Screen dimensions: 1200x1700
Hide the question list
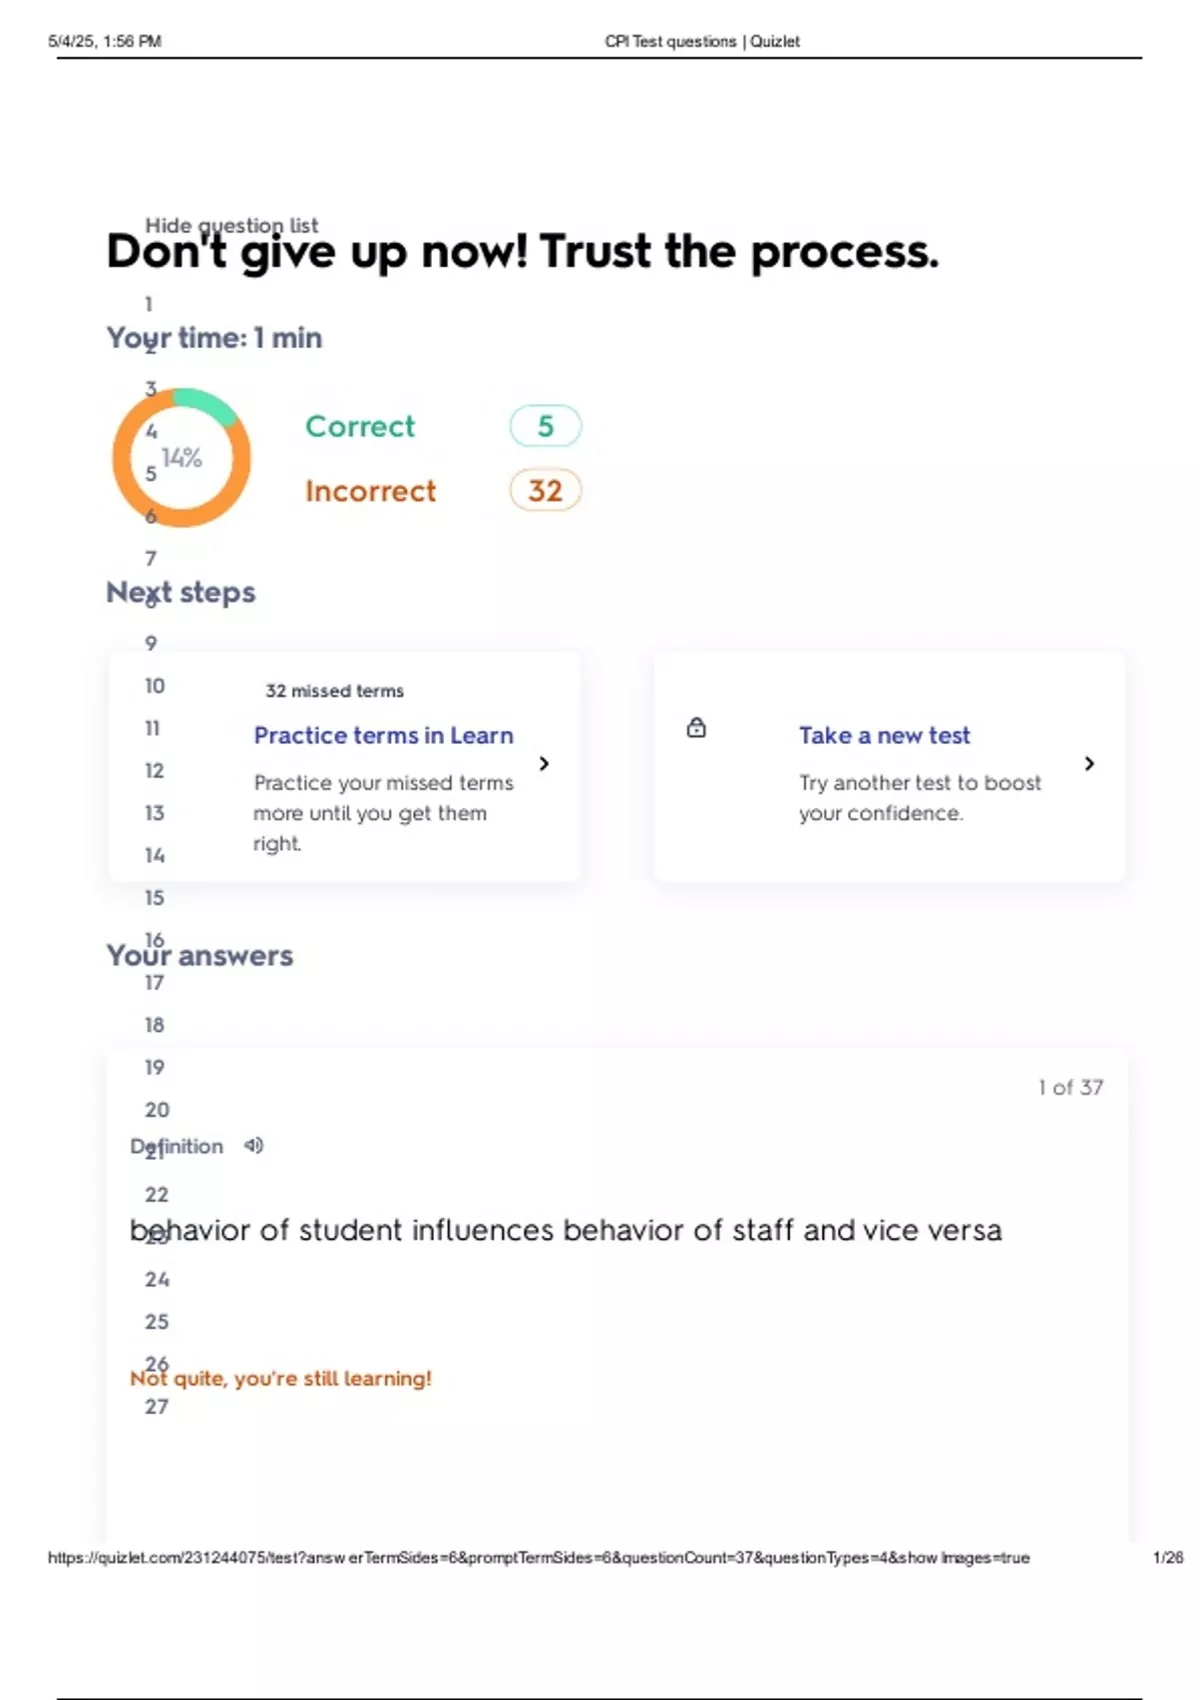pyautogui.click(x=231, y=225)
